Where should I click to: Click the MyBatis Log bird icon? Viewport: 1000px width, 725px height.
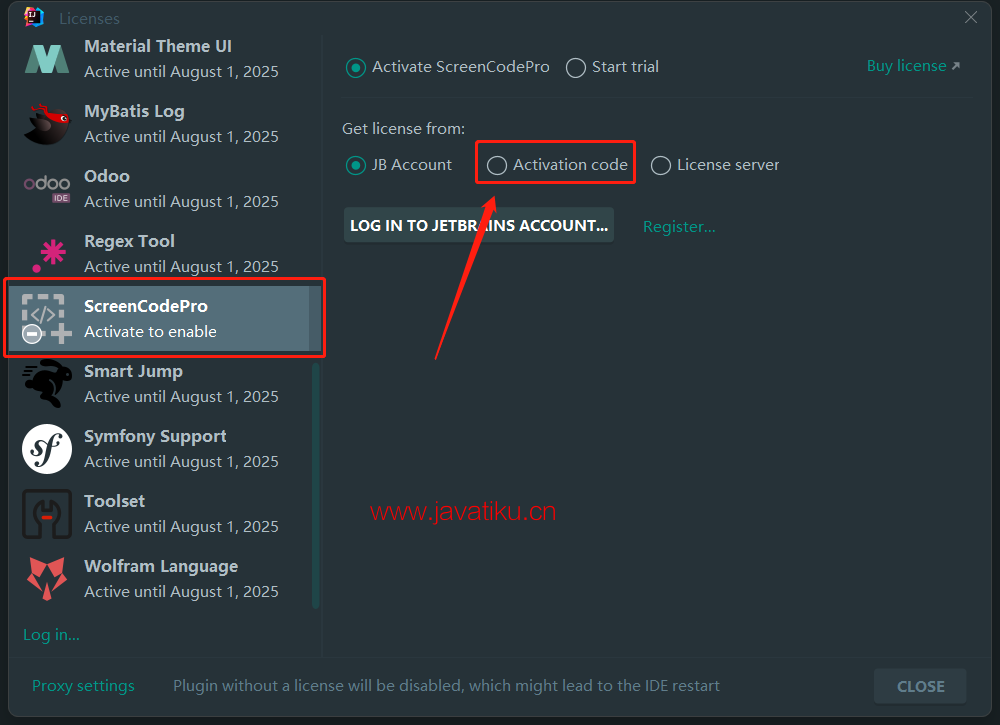(x=47, y=124)
